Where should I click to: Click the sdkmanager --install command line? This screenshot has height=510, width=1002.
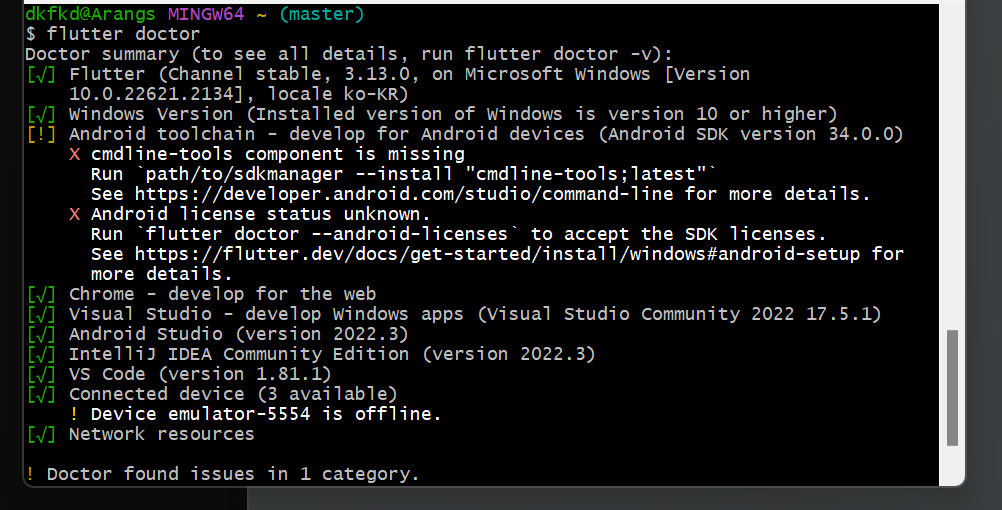coord(403,174)
